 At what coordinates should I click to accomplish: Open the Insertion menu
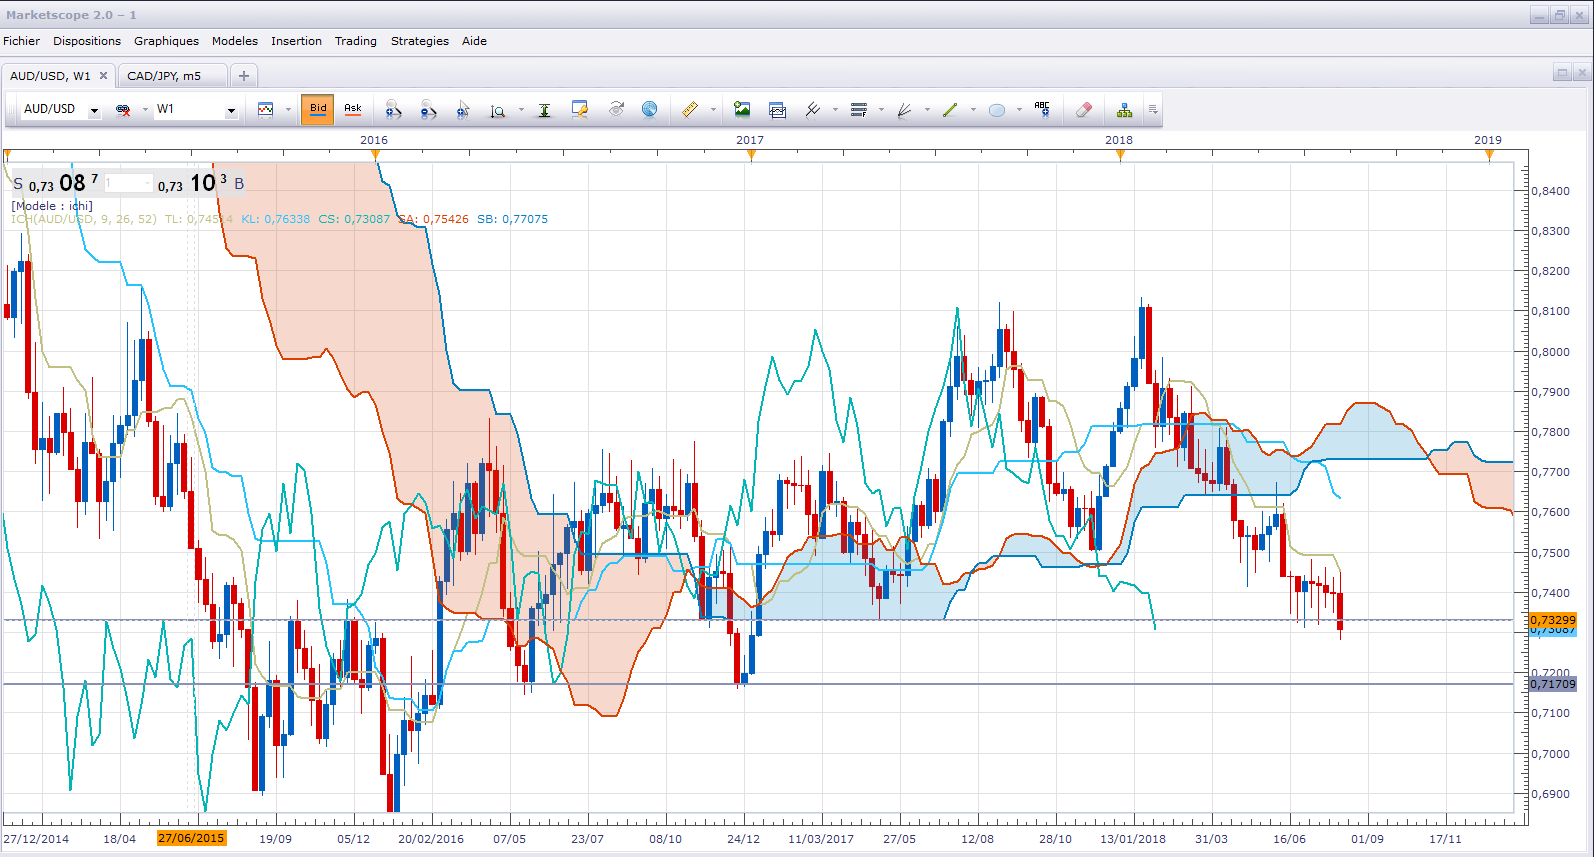(x=296, y=41)
